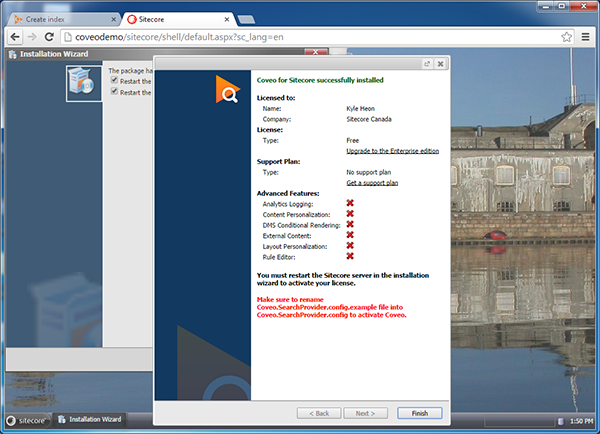This screenshot has height=434, width=600.
Task: Click the Rule Editor red X icon
Action: point(350,256)
